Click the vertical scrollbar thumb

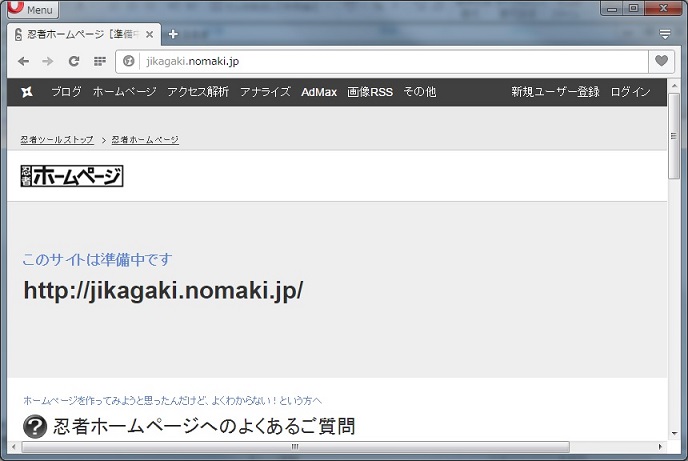[x=674, y=136]
